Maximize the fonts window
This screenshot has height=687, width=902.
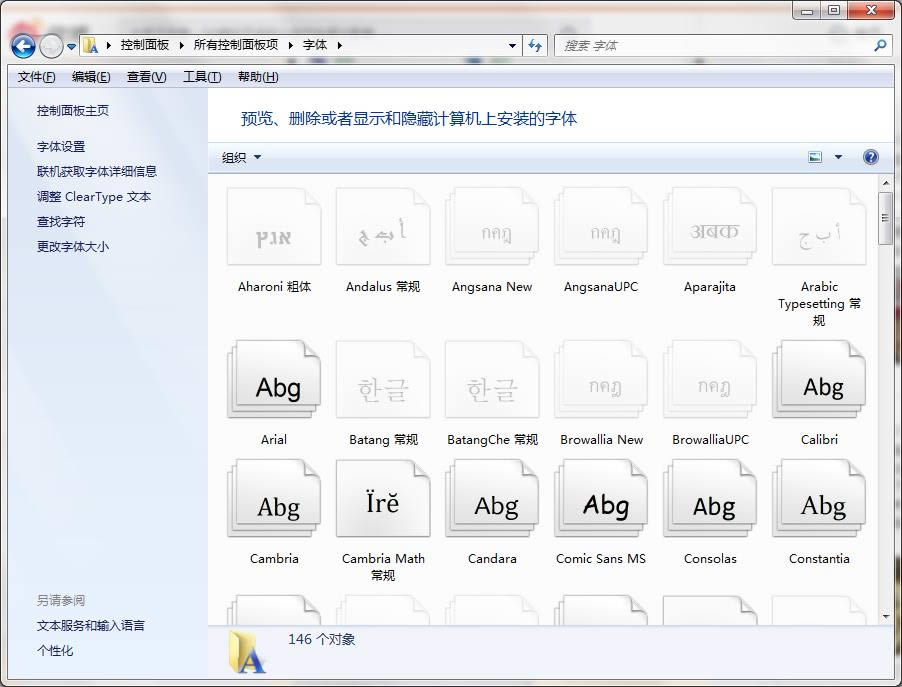[834, 11]
